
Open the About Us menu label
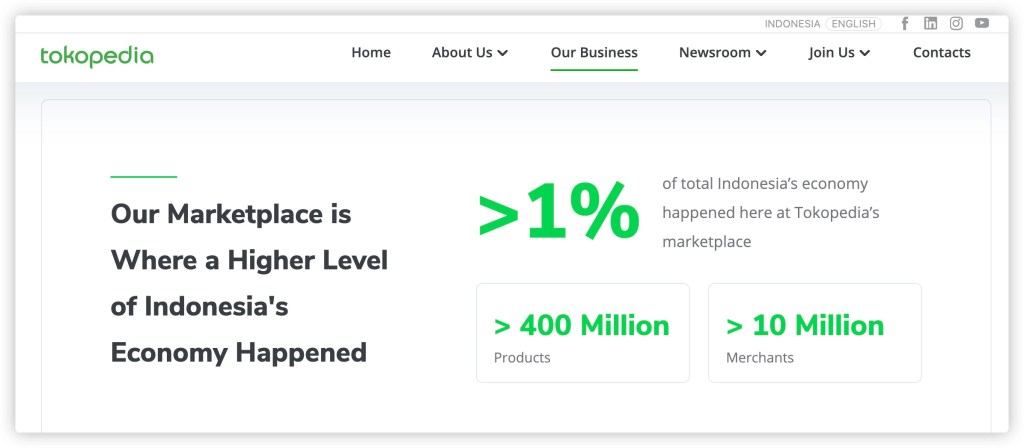(462, 53)
